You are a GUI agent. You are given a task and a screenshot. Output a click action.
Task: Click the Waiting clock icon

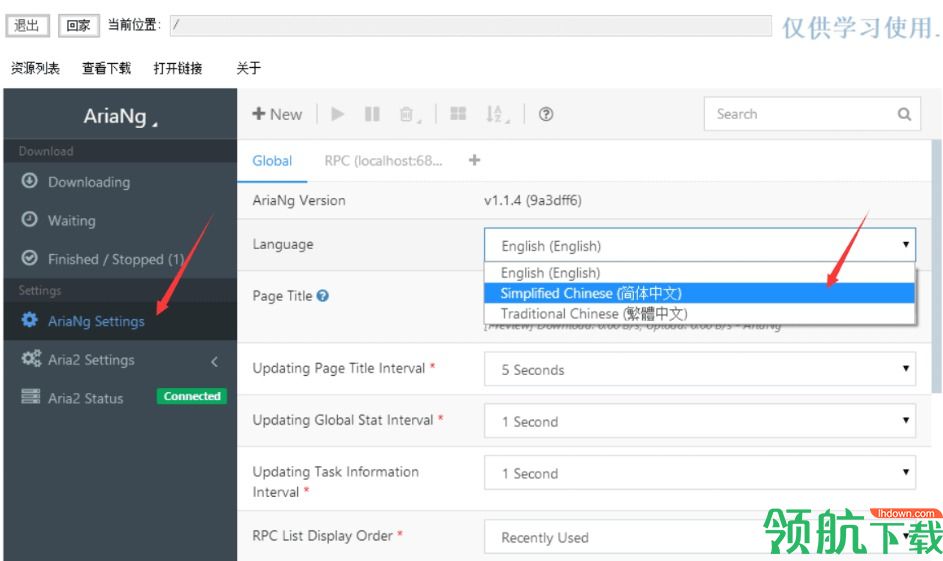[29, 219]
